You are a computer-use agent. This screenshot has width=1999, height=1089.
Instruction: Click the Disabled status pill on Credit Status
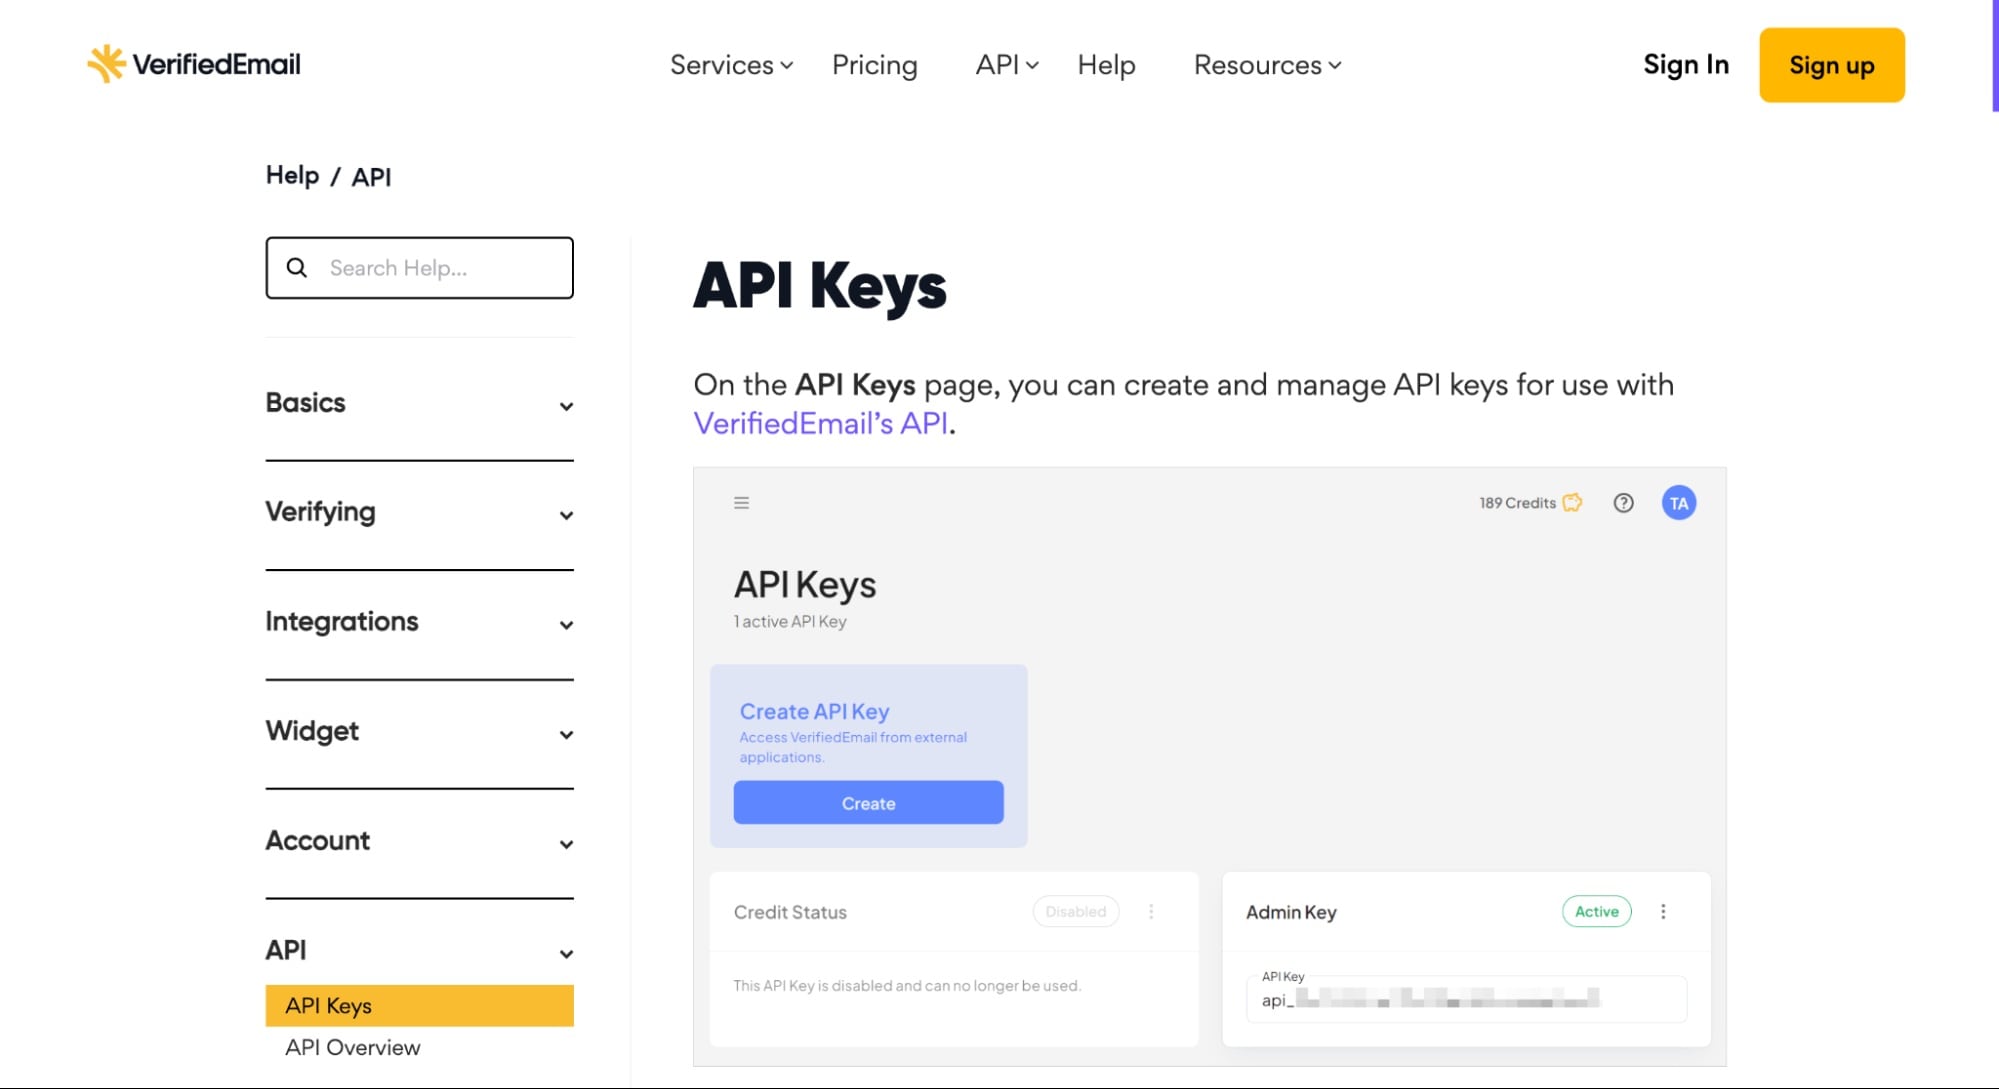1075,911
